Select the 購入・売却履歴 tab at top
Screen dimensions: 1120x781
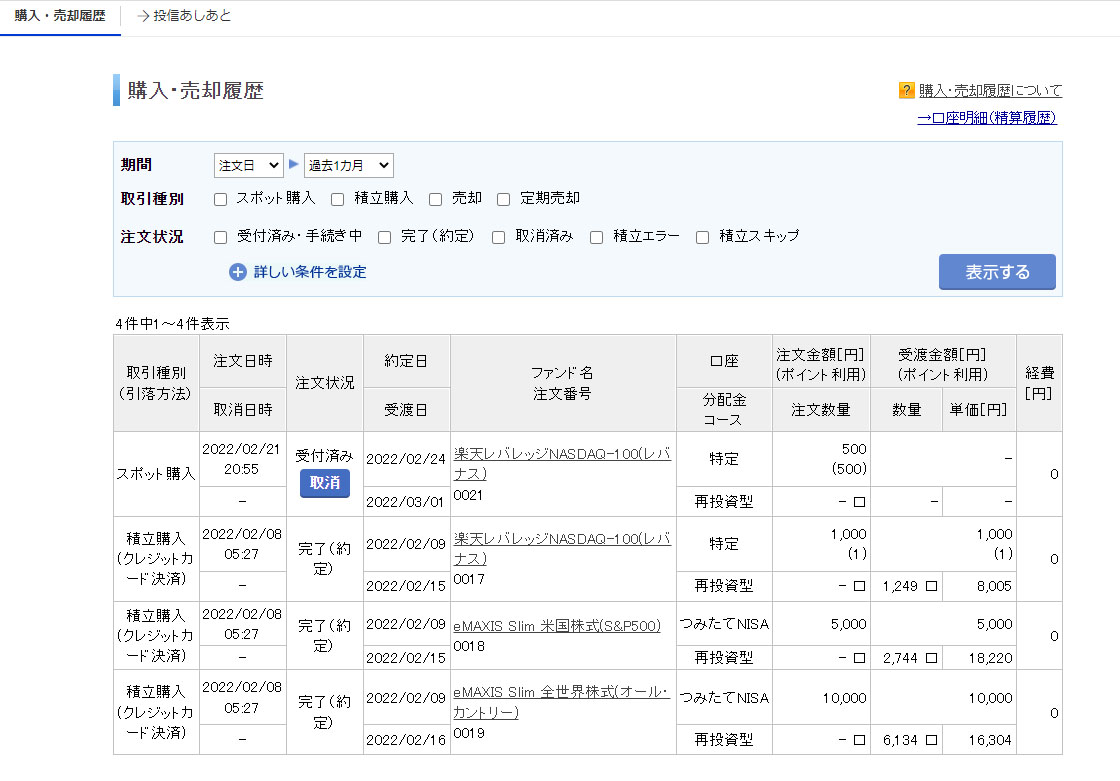click(60, 16)
